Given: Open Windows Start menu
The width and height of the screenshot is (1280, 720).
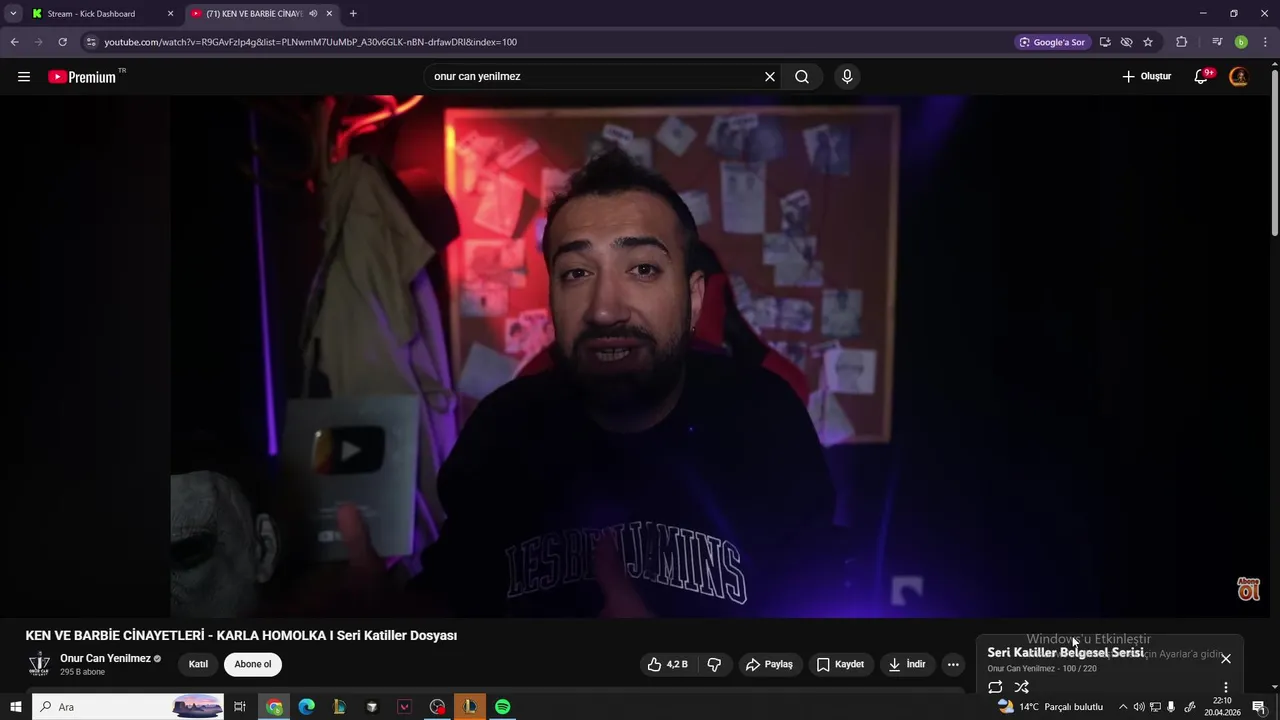Looking at the screenshot, I should coord(15,707).
